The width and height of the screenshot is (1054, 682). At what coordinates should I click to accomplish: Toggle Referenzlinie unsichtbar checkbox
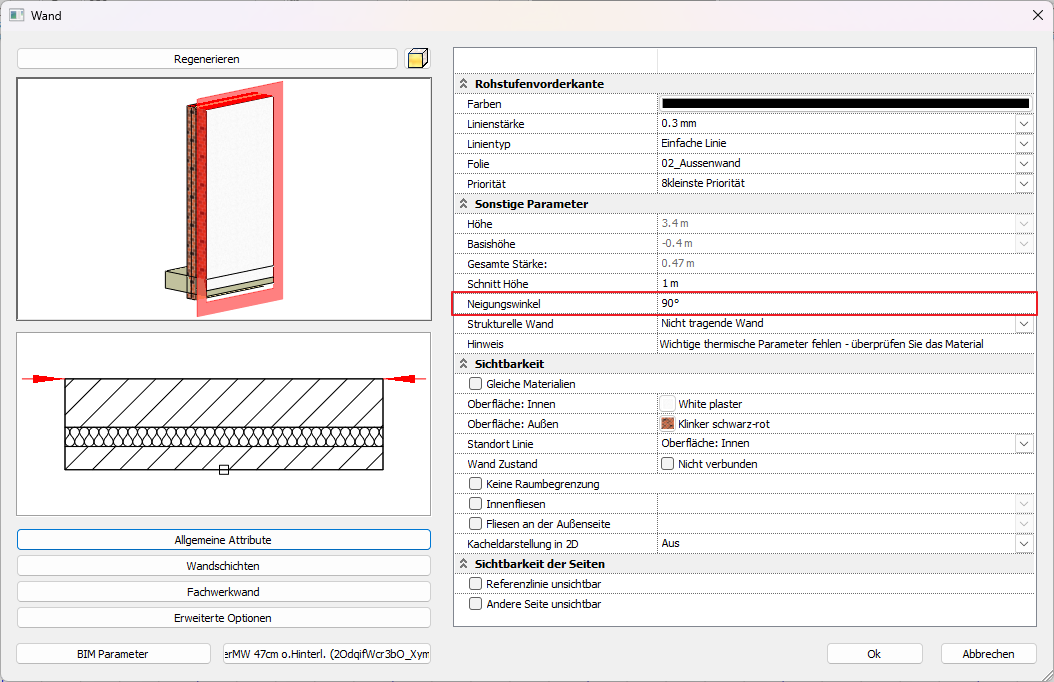(x=475, y=584)
